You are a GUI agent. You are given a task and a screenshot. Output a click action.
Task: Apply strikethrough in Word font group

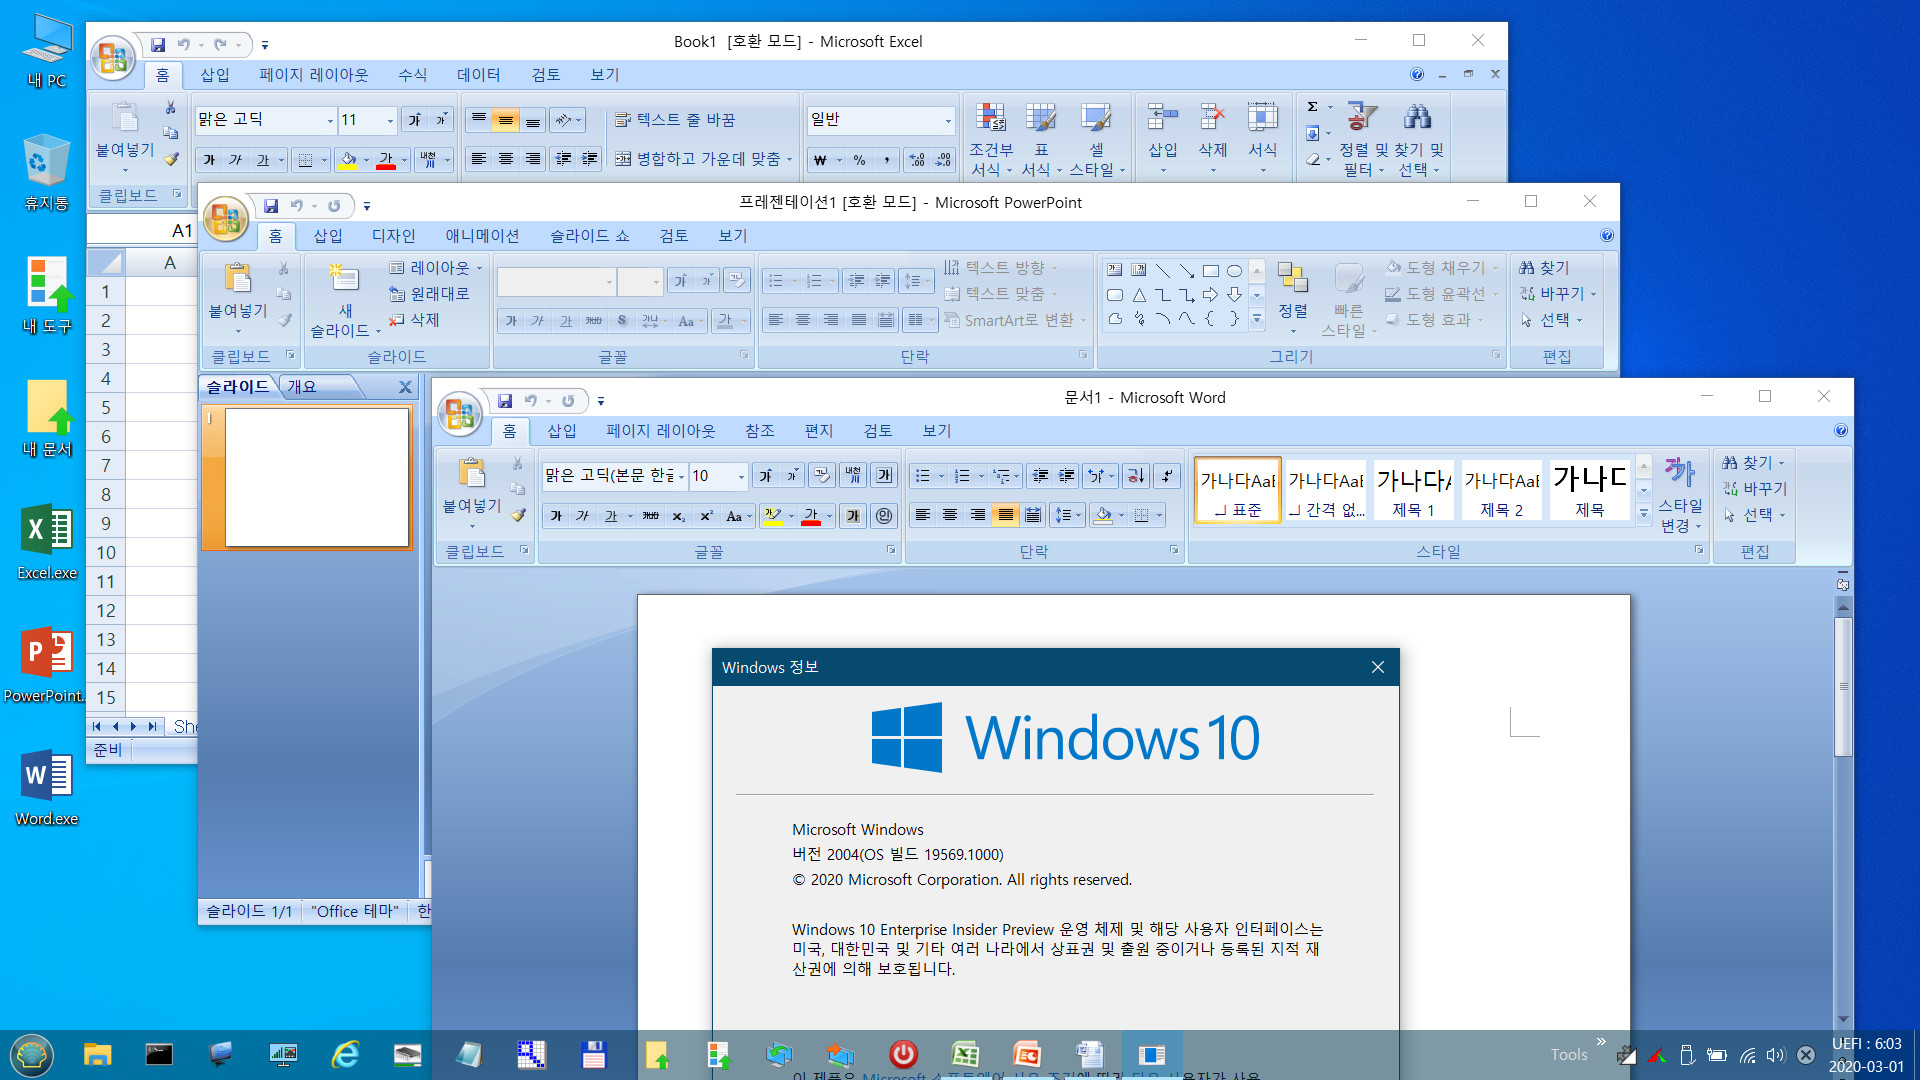coord(651,516)
